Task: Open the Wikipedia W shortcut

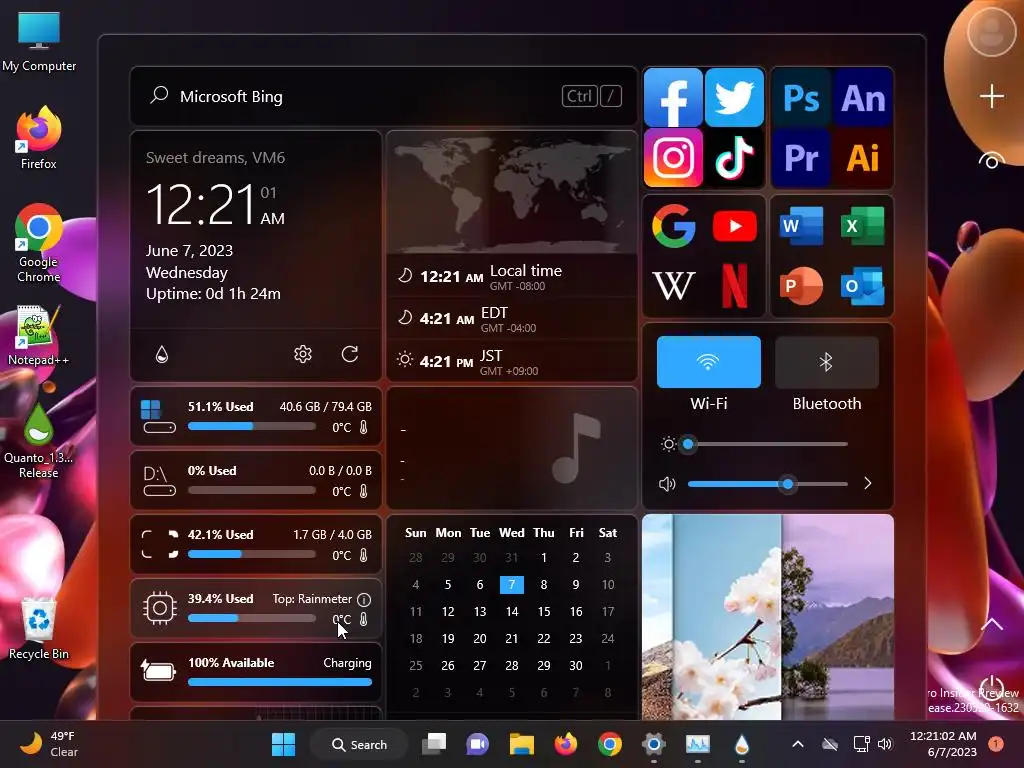Action: [x=673, y=285]
